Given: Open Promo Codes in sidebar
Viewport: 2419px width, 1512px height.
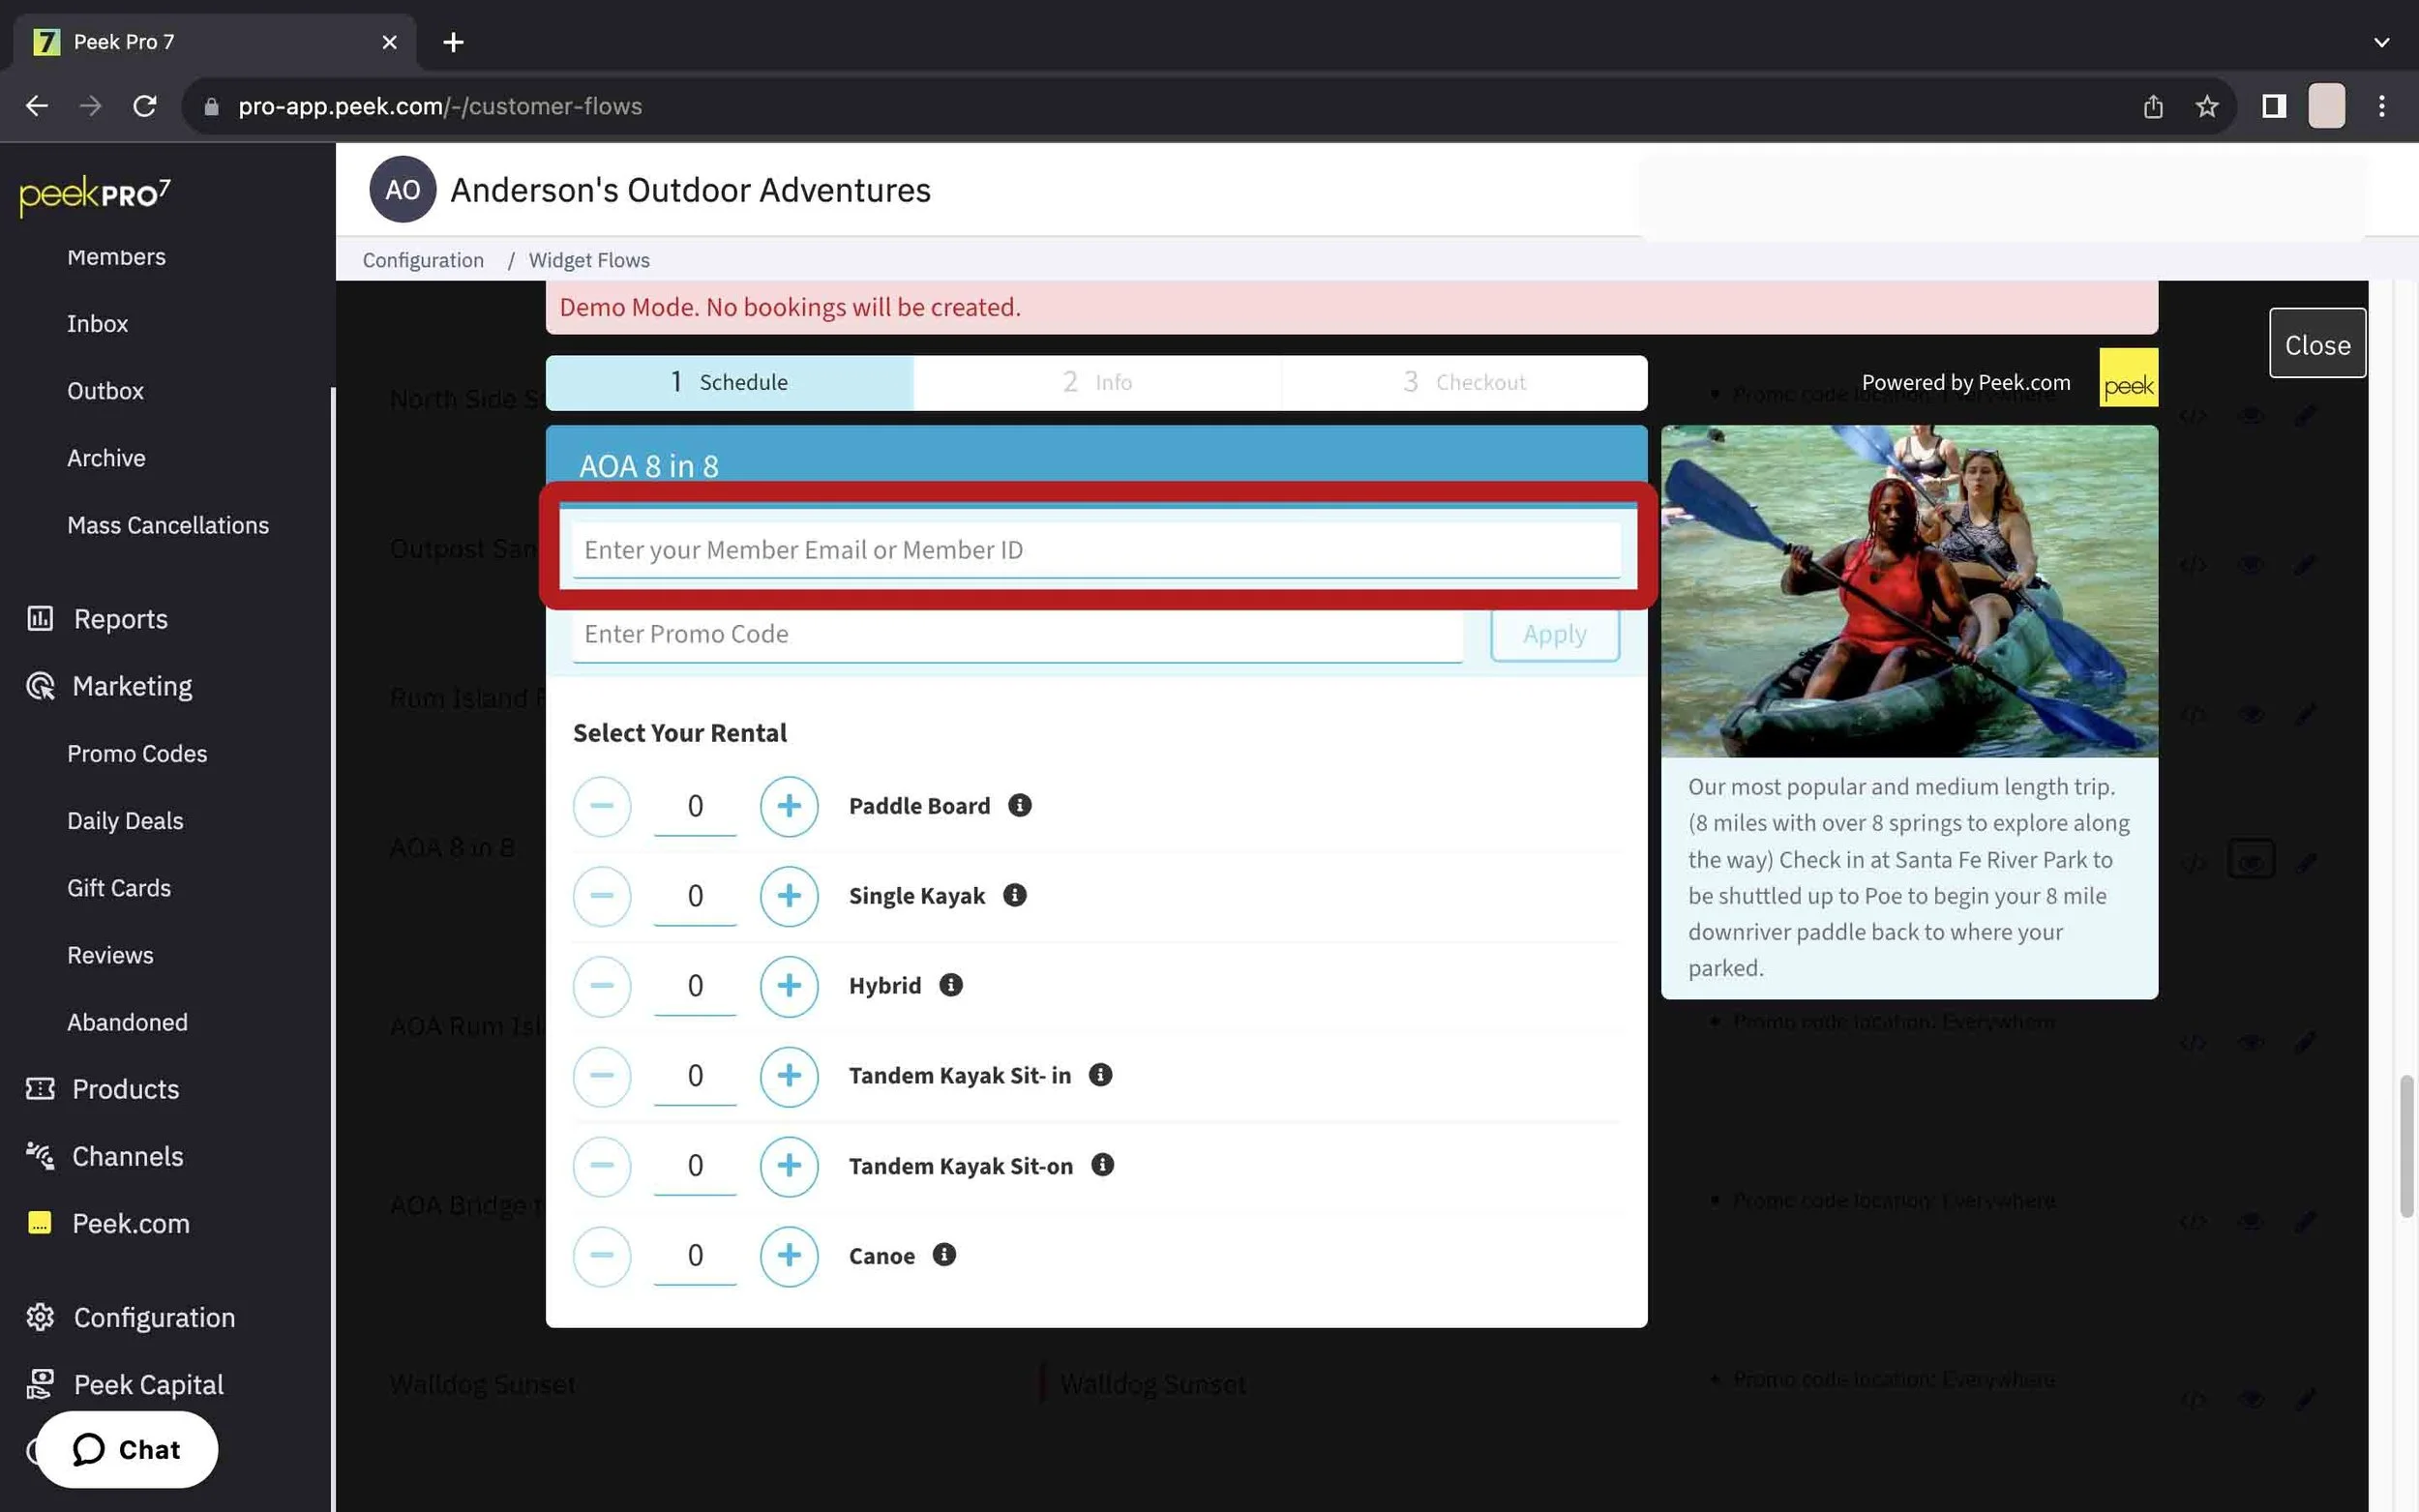Looking at the screenshot, I should pos(137,753).
